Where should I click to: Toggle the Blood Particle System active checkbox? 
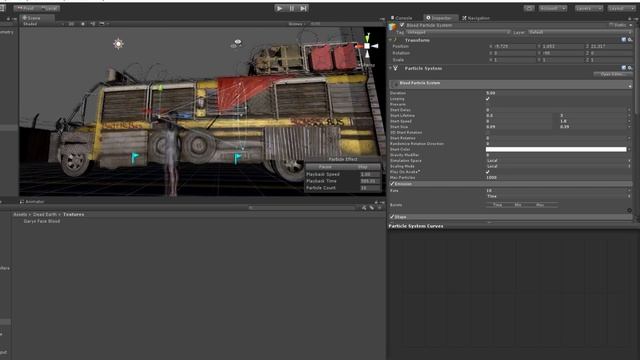coord(402,25)
